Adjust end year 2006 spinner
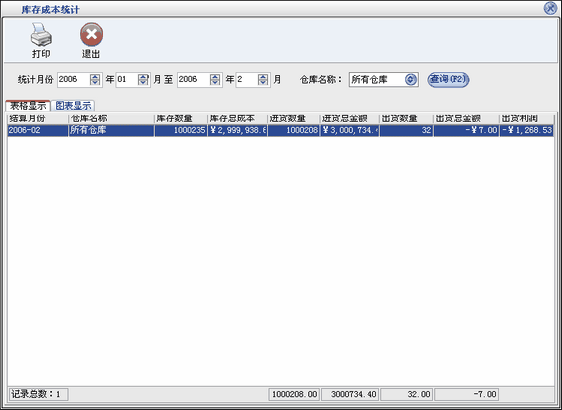This screenshot has width=562, height=410. (215, 80)
